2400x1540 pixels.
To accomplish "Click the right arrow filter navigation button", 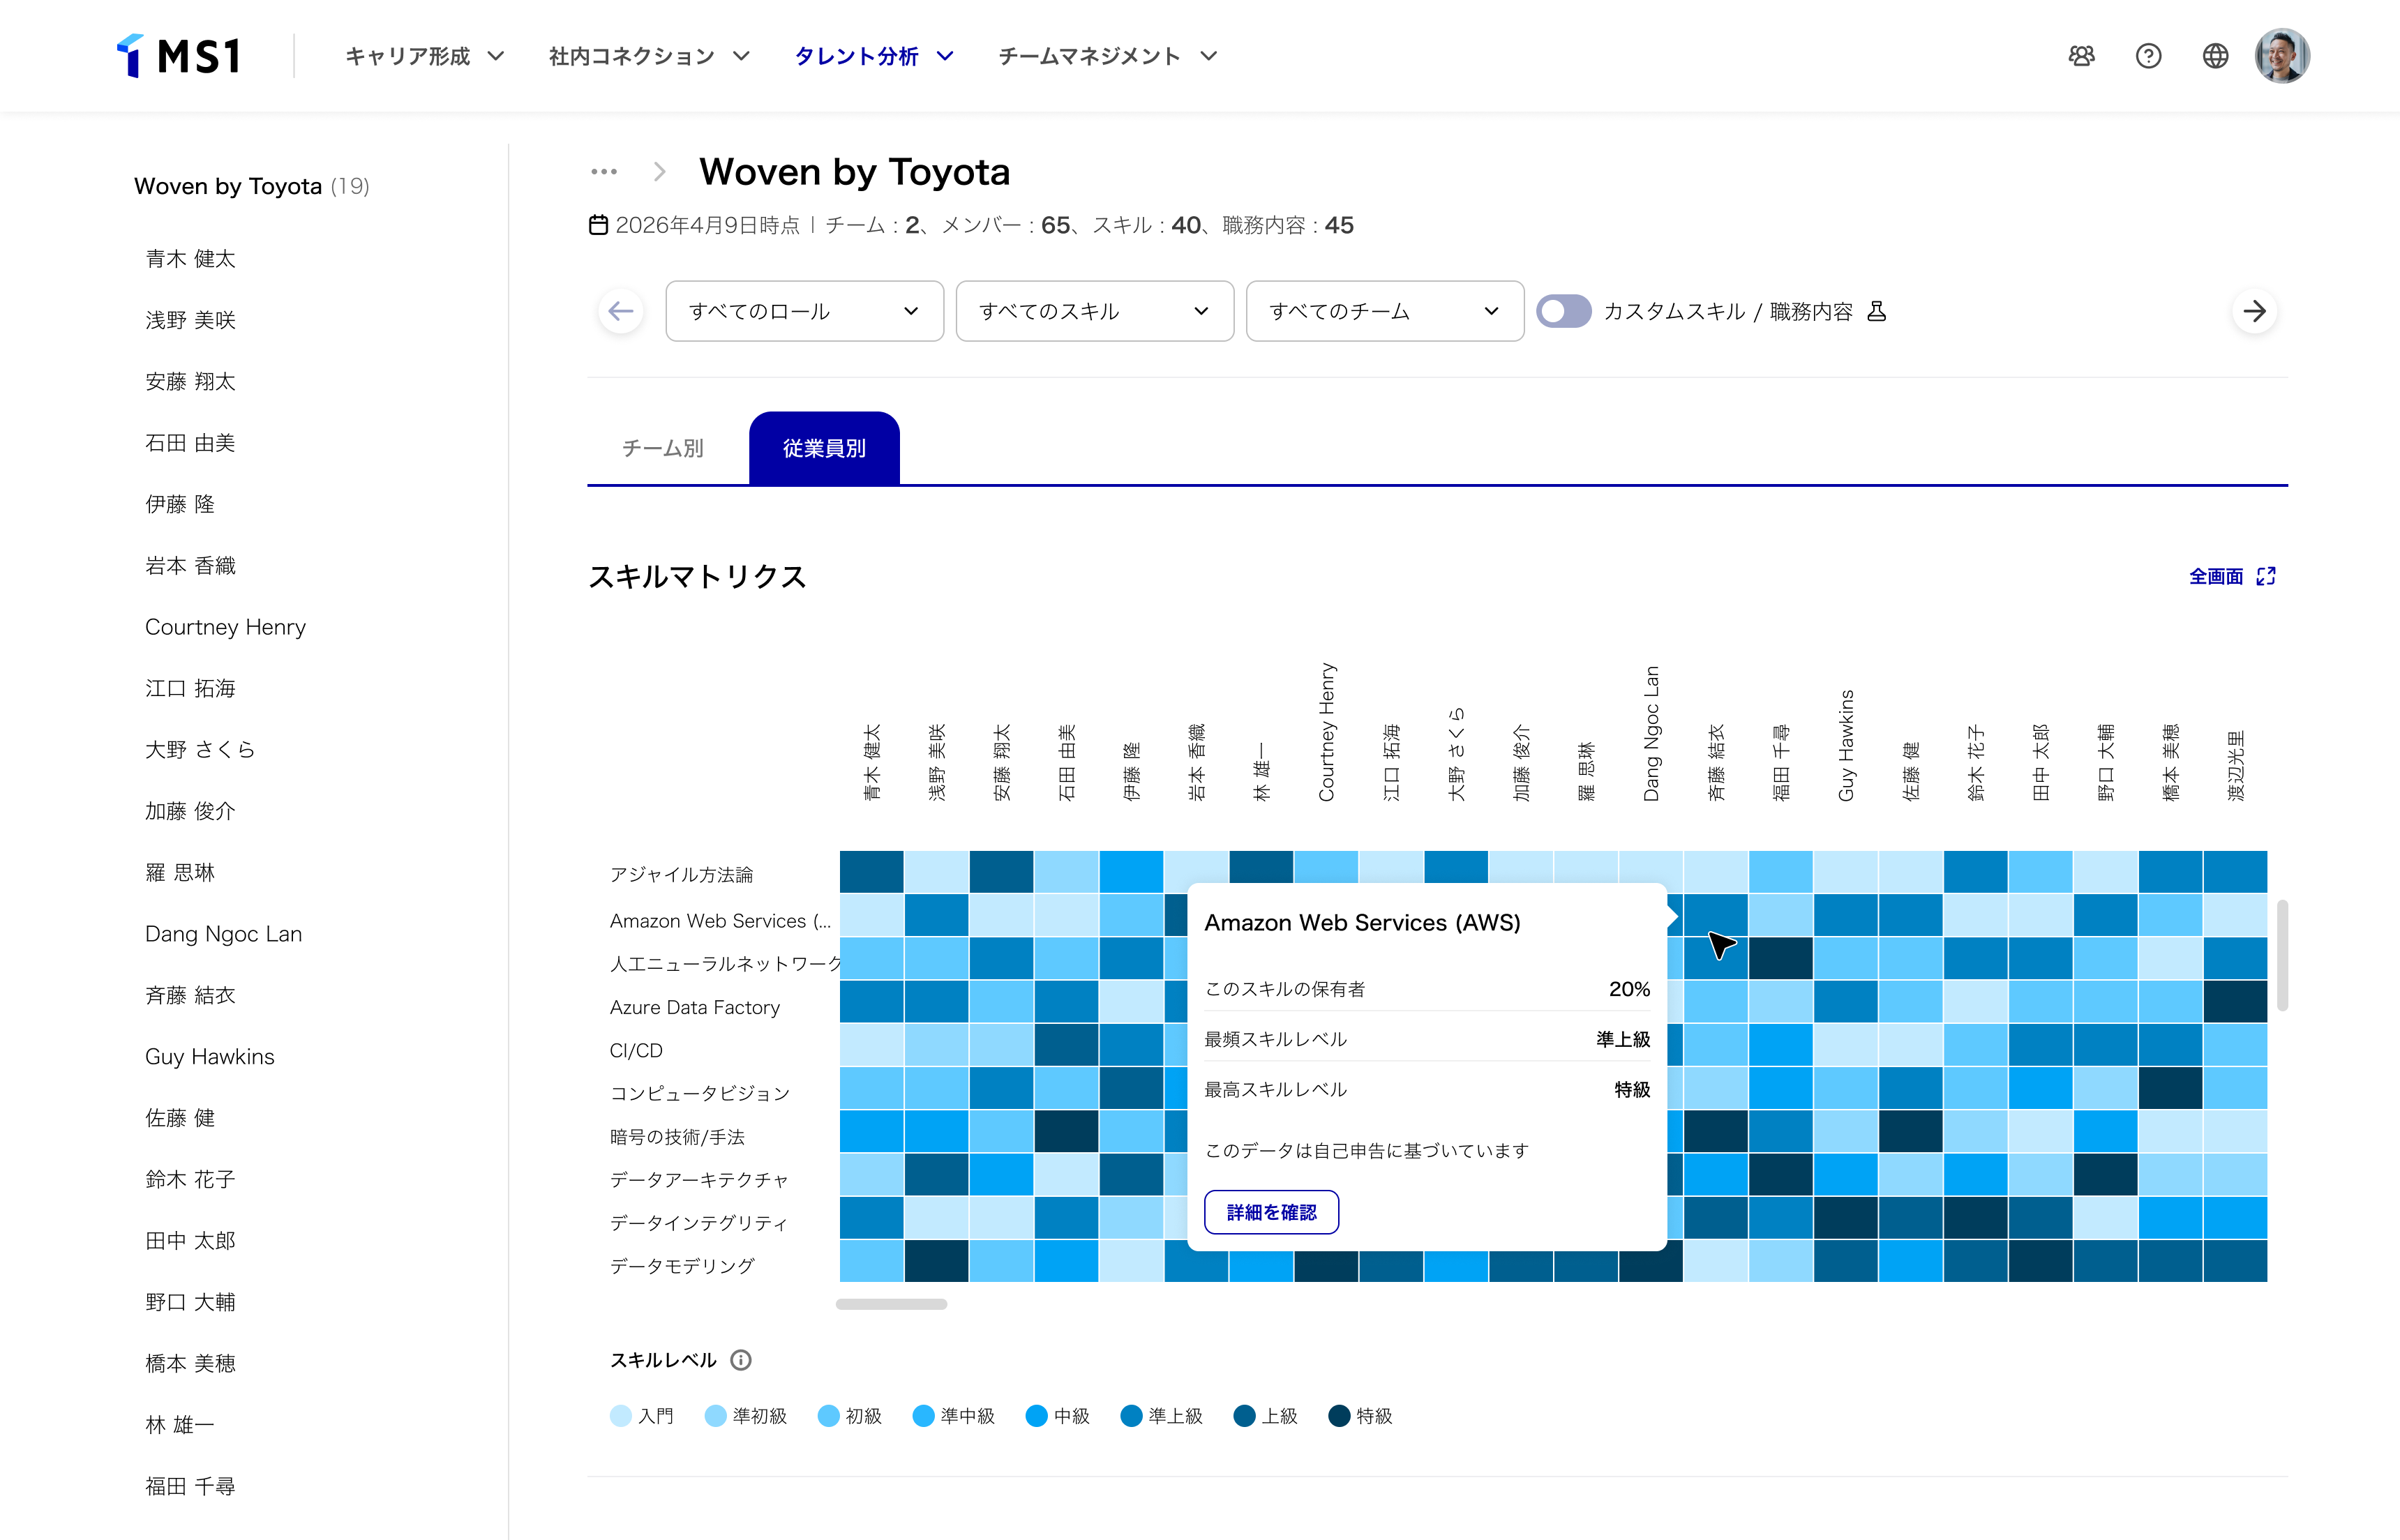I will tap(2254, 311).
